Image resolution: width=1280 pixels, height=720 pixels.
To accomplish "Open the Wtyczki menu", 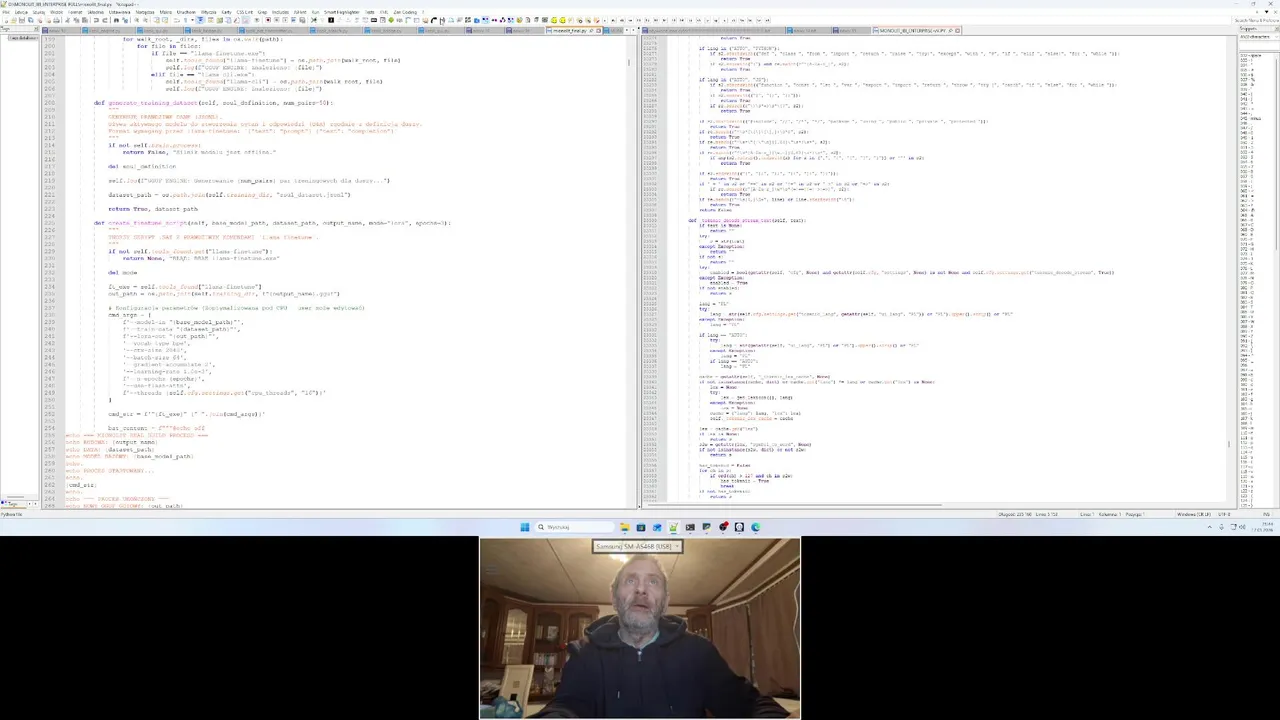I will point(209,12).
